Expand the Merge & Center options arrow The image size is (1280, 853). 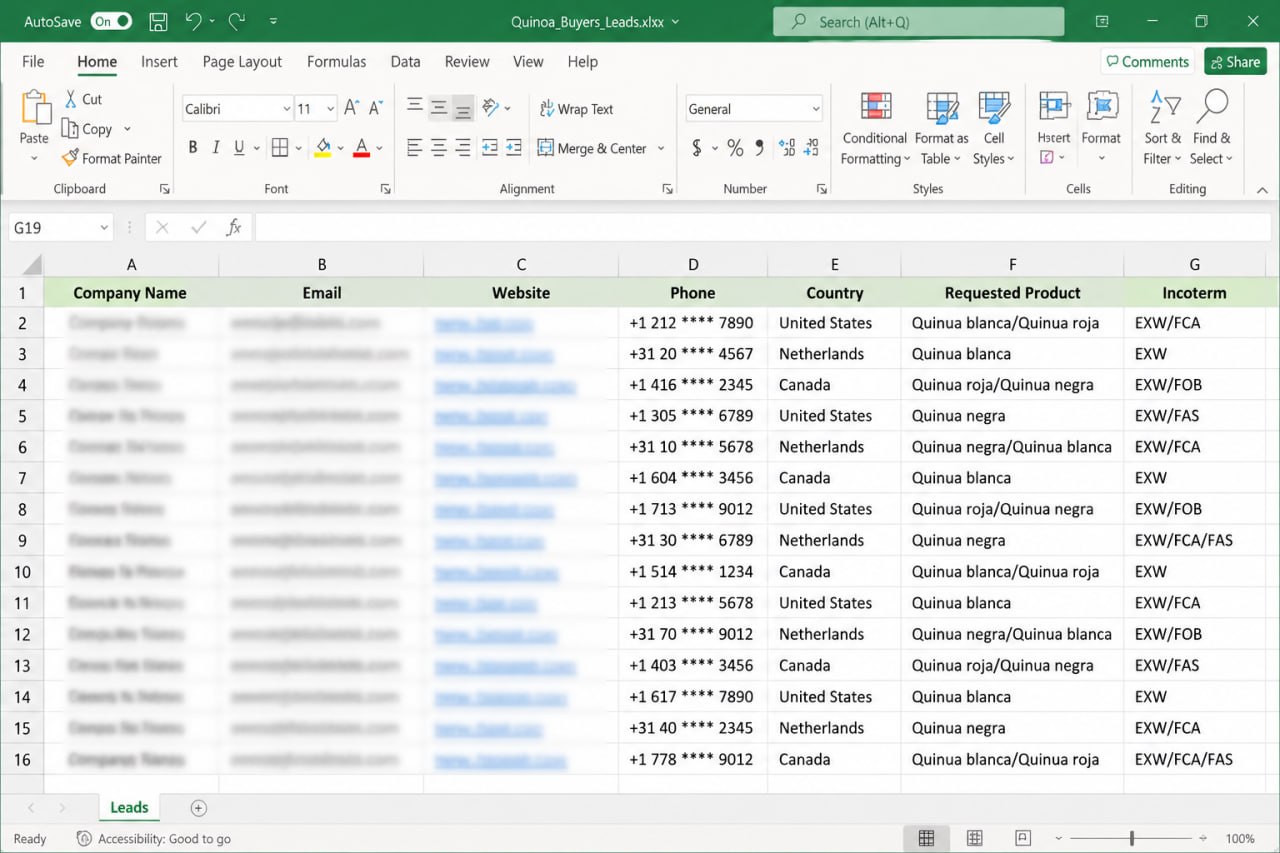point(661,149)
